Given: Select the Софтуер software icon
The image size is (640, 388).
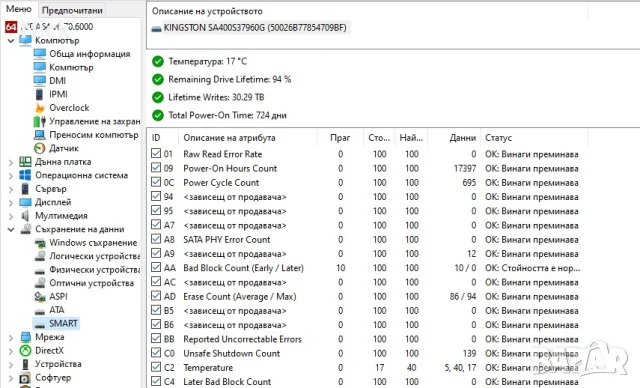Looking at the screenshot, I should tap(25, 378).
